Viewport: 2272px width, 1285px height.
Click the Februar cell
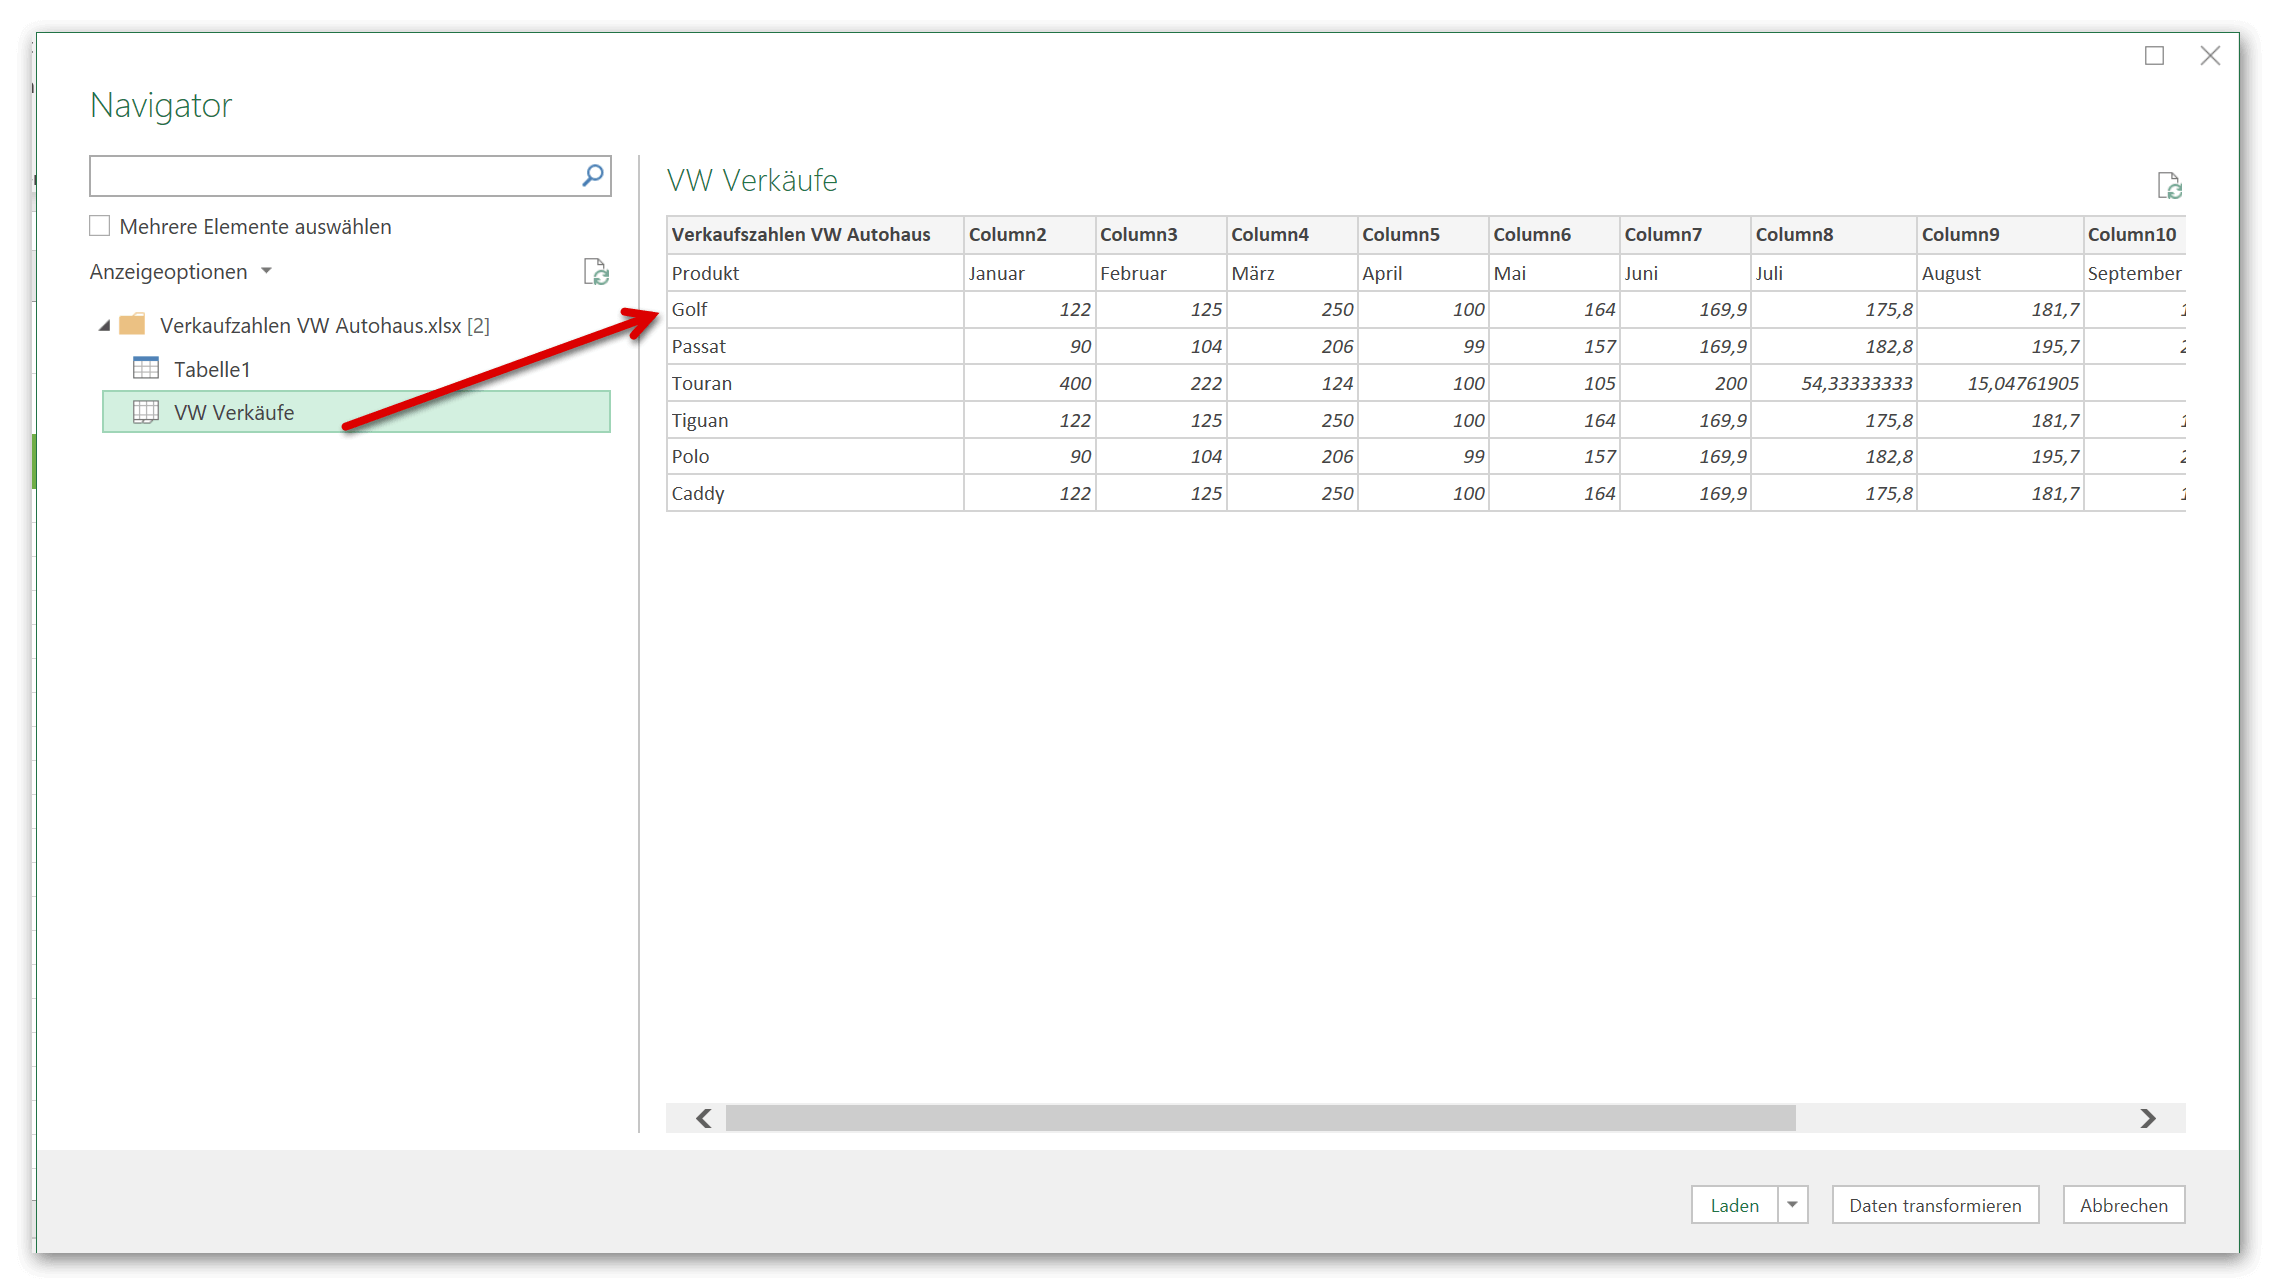coord(1161,273)
